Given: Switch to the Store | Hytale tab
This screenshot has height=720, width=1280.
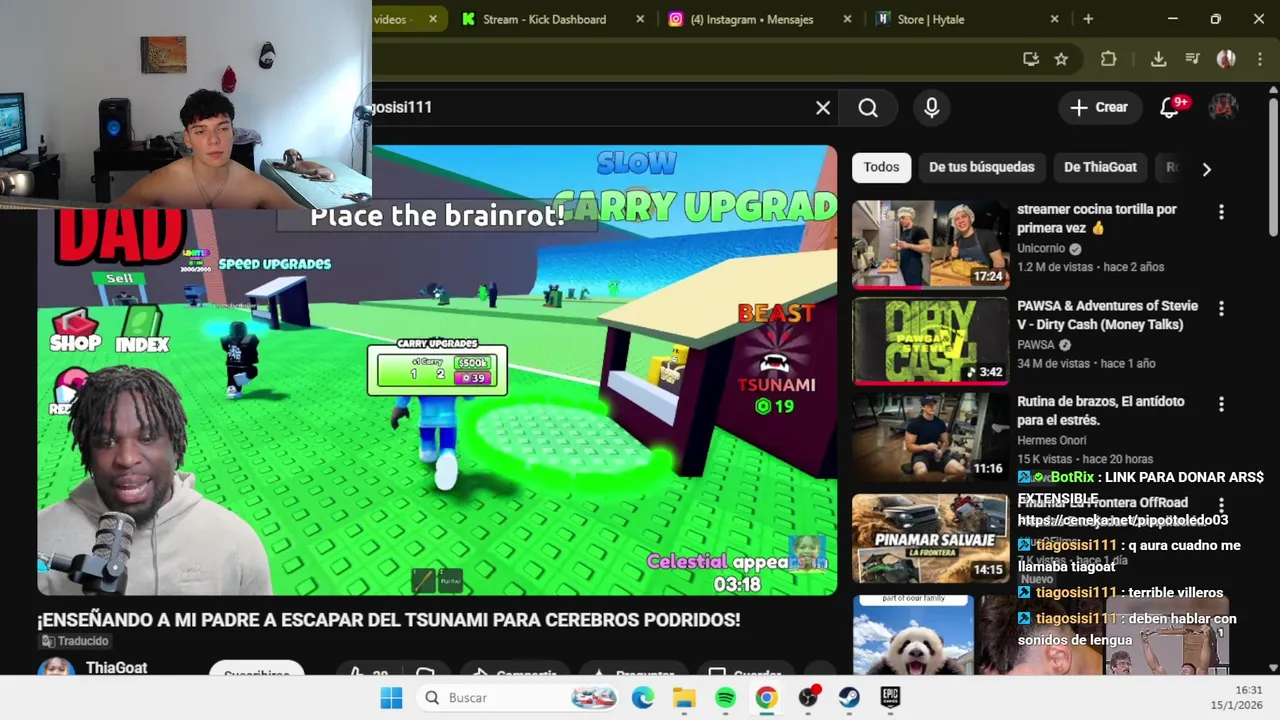Looking at the screenshot, I should (x=931, y=19).
